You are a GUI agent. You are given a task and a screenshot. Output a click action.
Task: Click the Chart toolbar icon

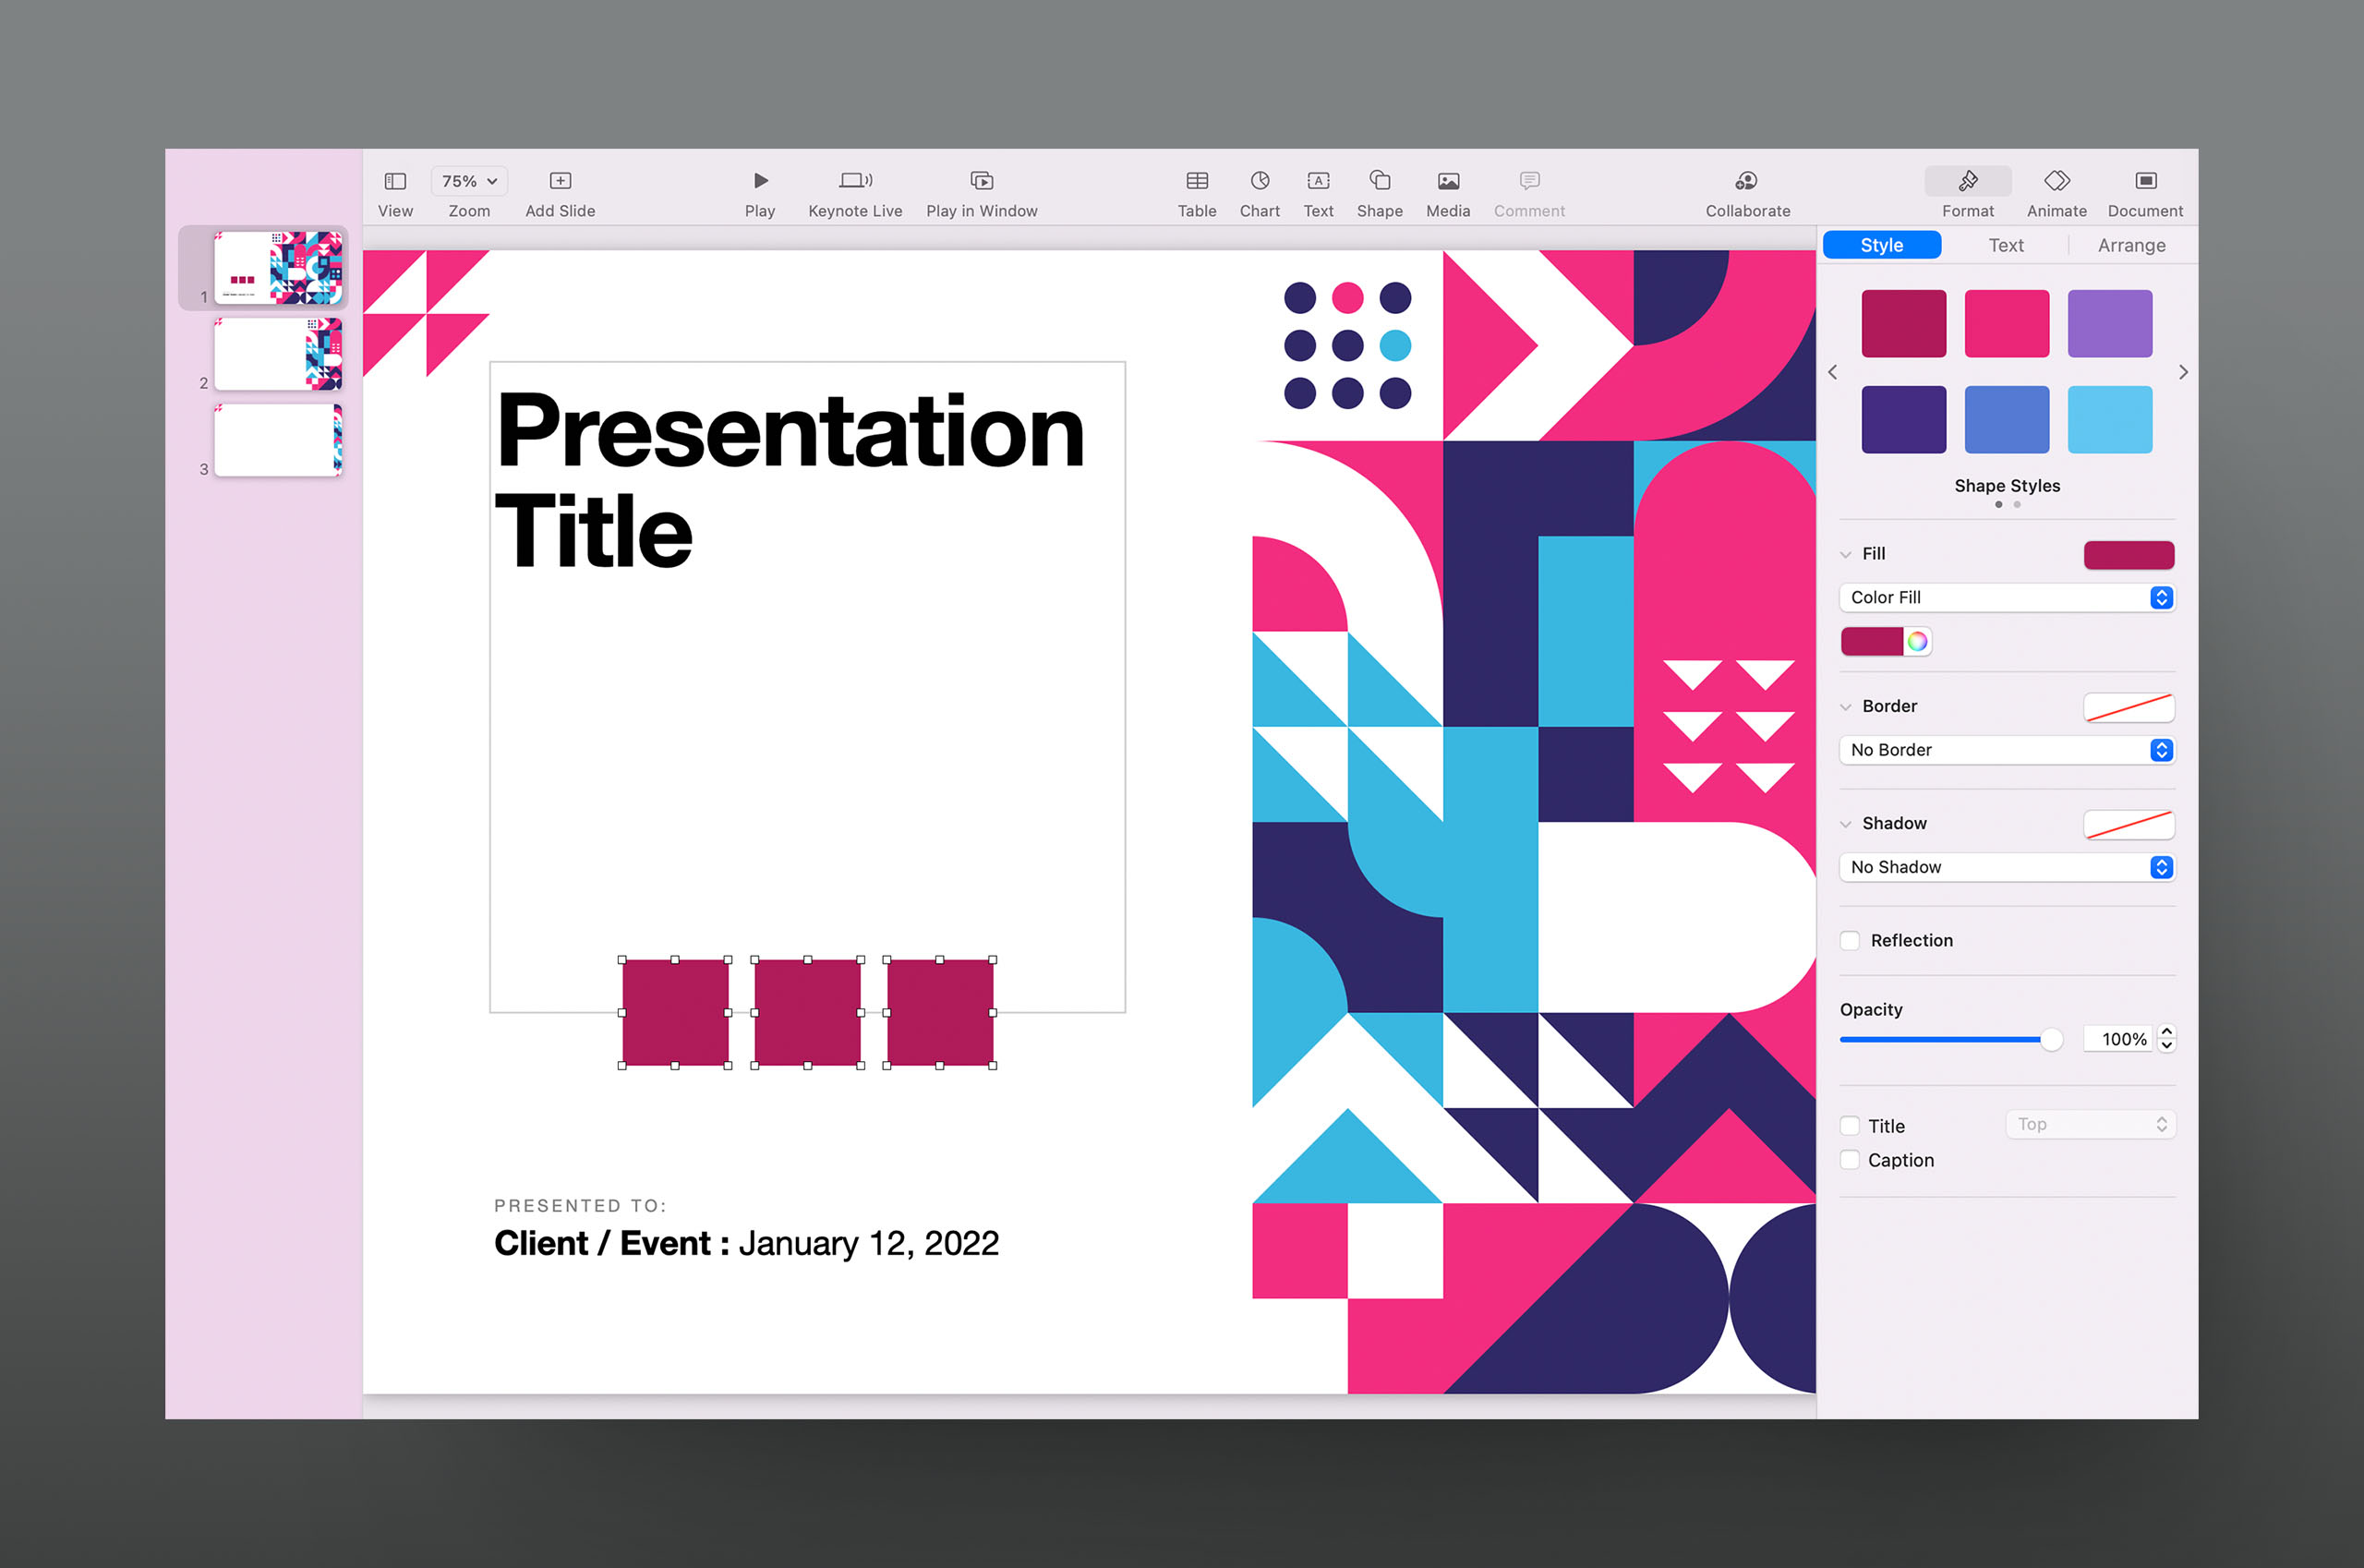[1259, 181]
